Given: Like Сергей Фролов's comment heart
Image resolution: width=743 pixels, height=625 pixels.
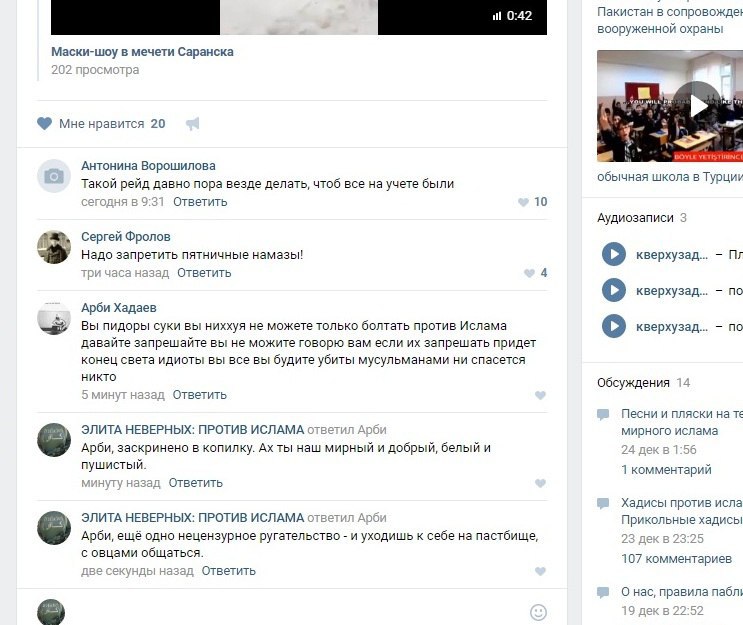Looking at the screenshot, I should (529, 273).
